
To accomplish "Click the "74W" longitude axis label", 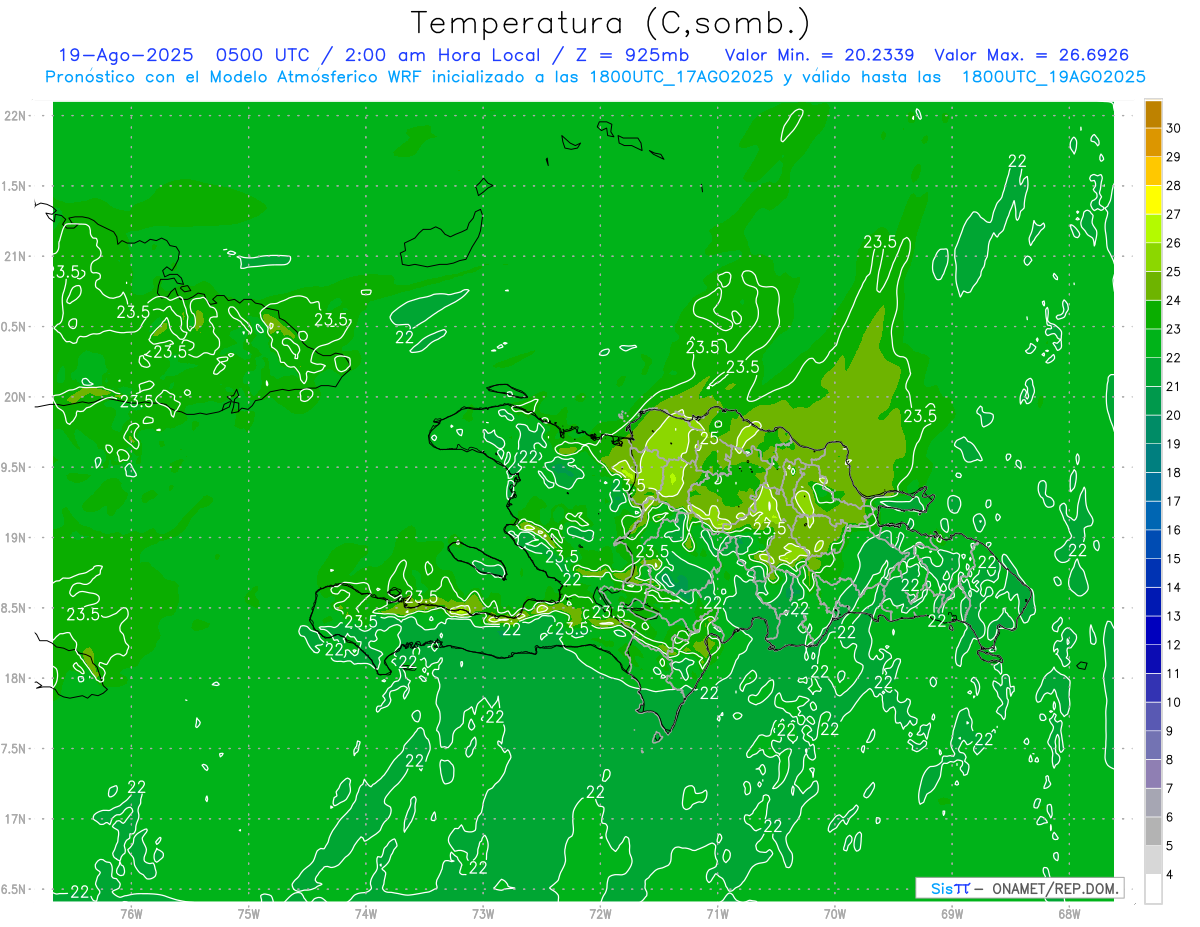I will (366, 913).
